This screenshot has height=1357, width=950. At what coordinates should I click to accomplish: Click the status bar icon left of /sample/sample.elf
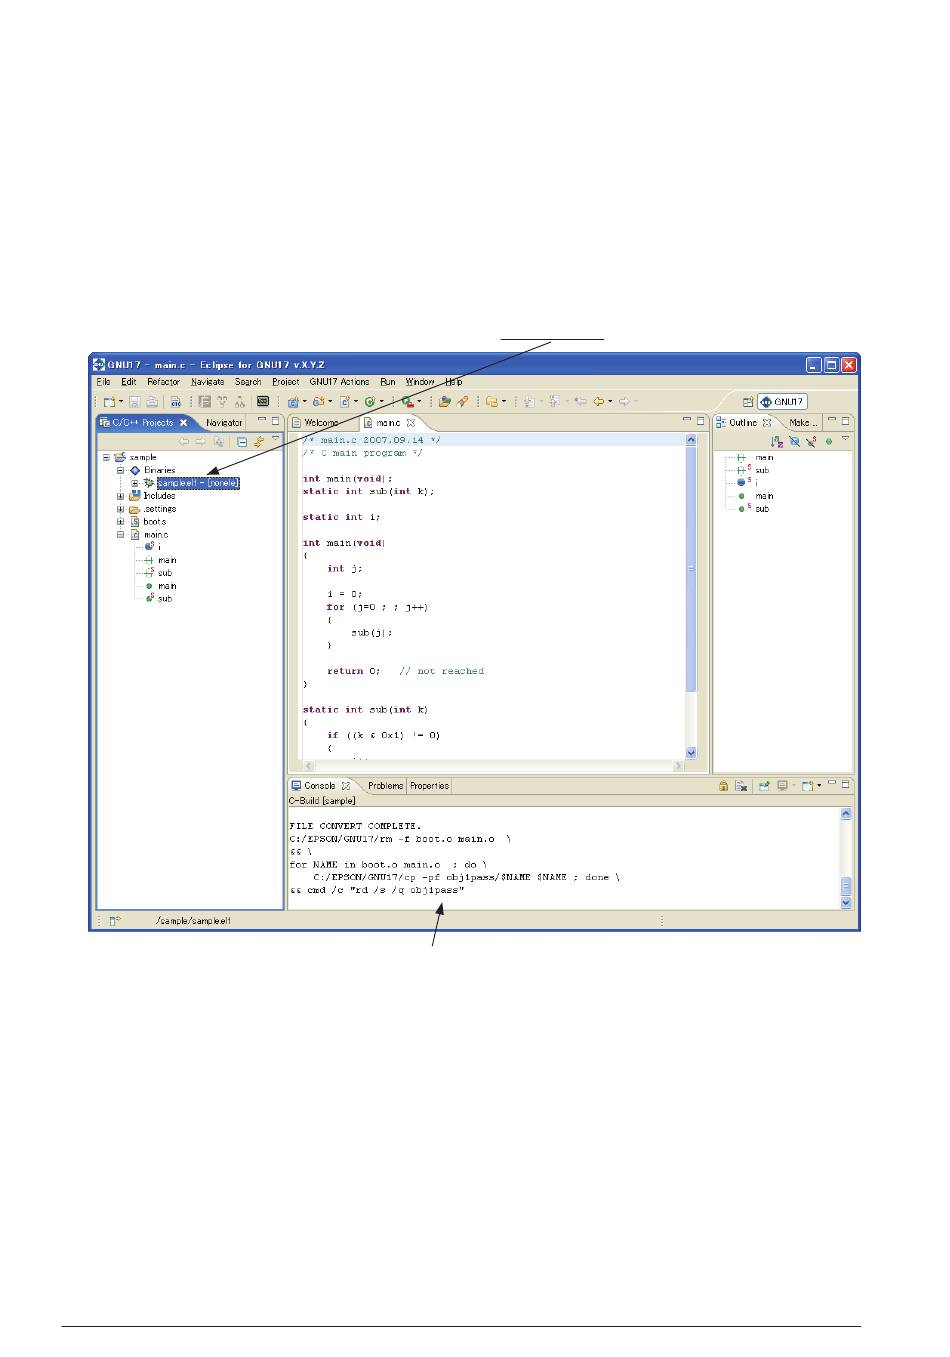tap(115, 920)
